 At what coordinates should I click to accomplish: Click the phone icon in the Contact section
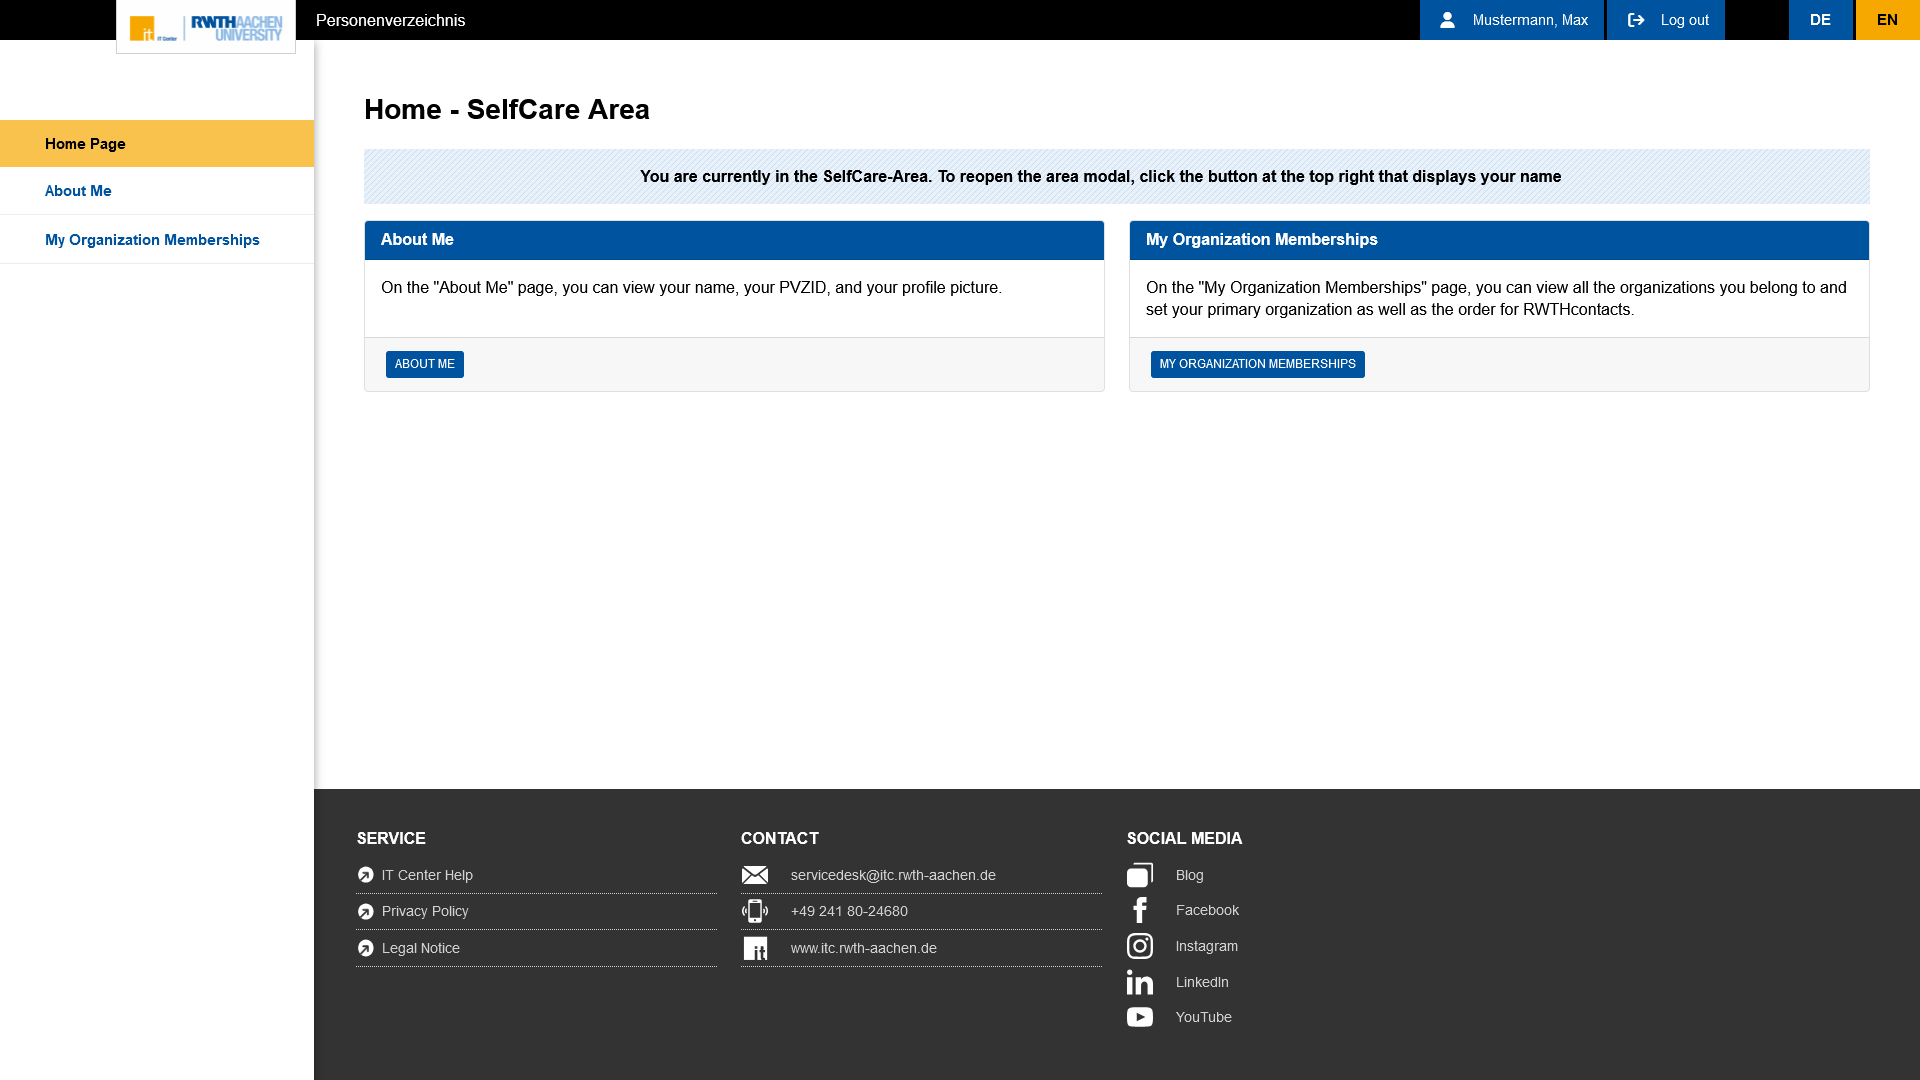coord(755,911)
